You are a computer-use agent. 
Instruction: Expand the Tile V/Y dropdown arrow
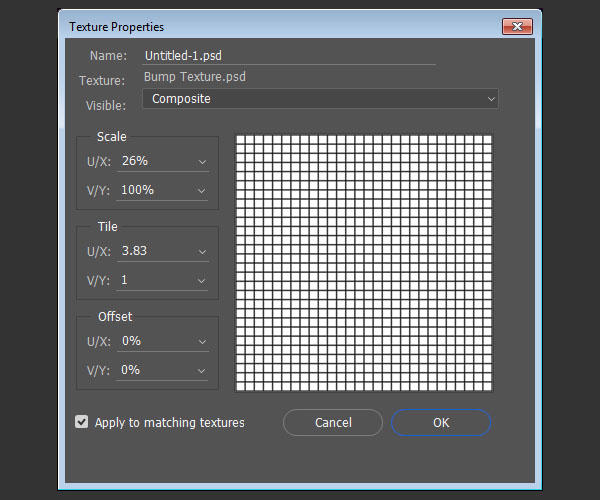pos(201,281)
